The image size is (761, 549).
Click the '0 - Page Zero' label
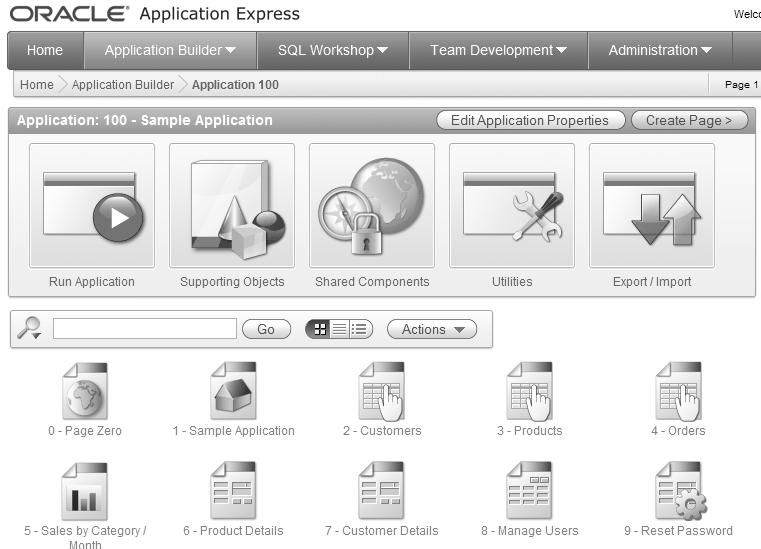[x=85, y=431]
